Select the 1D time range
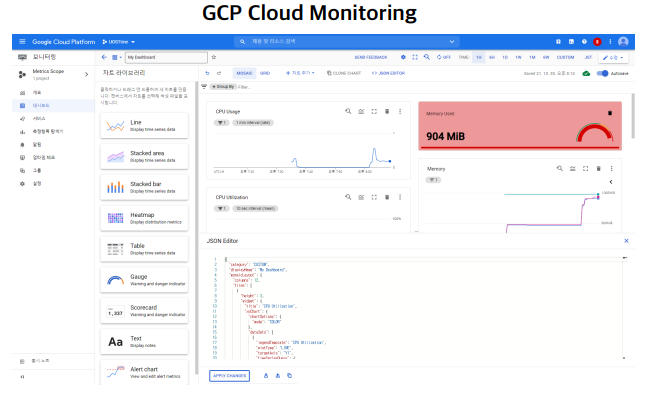Image resolution: width=646 pixels, height=395 pixels. pos(505,57)
